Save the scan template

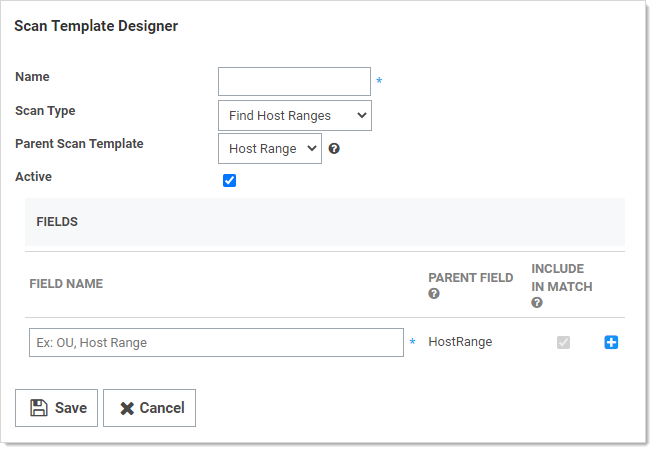[57, 408]
